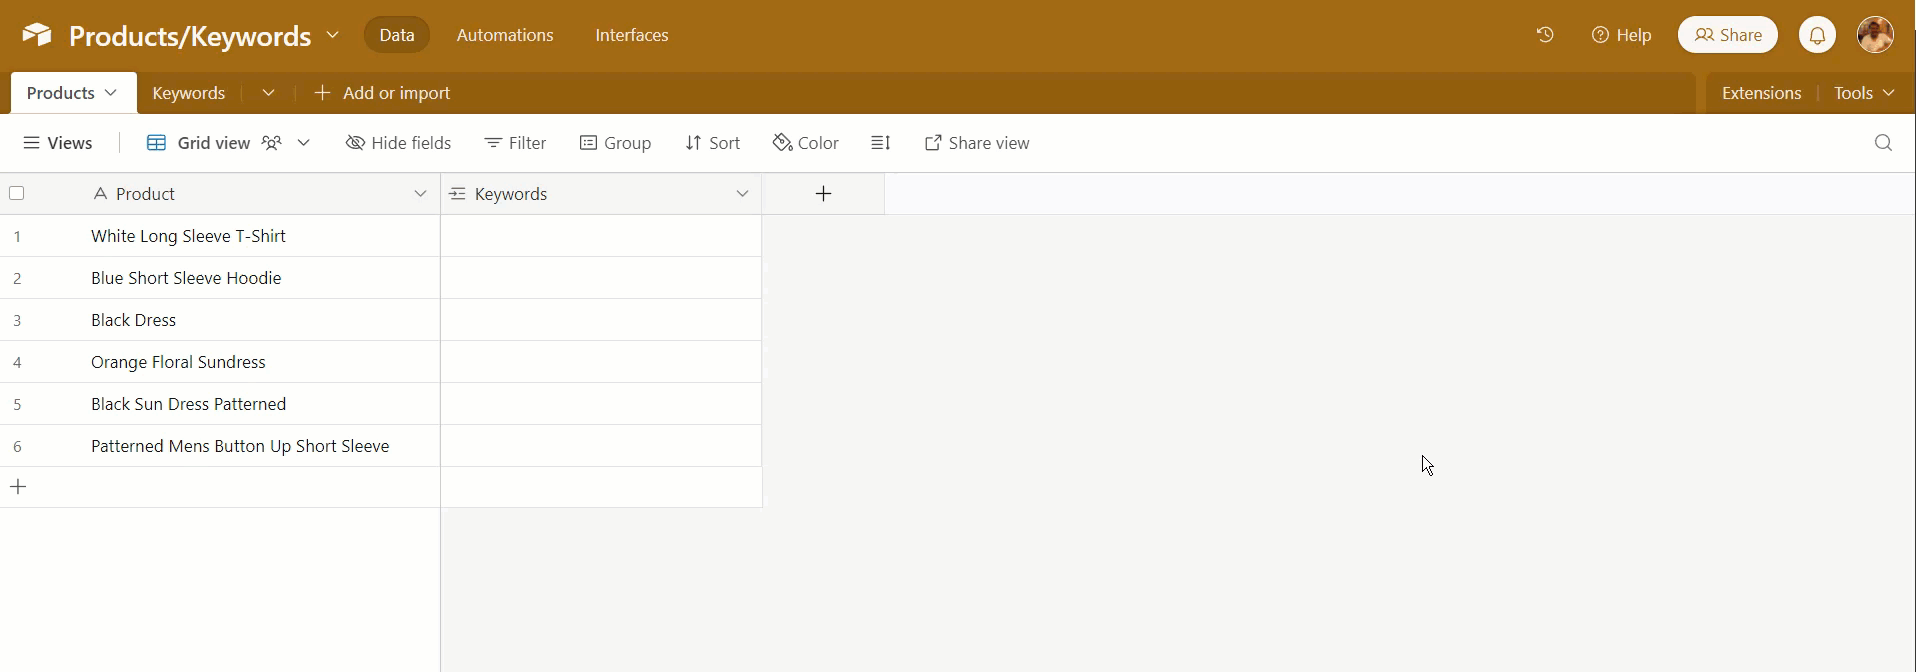This screenshot has width=1916, height=672.
Task: Click the search magnifier icon
Action: (x=1883, y=143)
